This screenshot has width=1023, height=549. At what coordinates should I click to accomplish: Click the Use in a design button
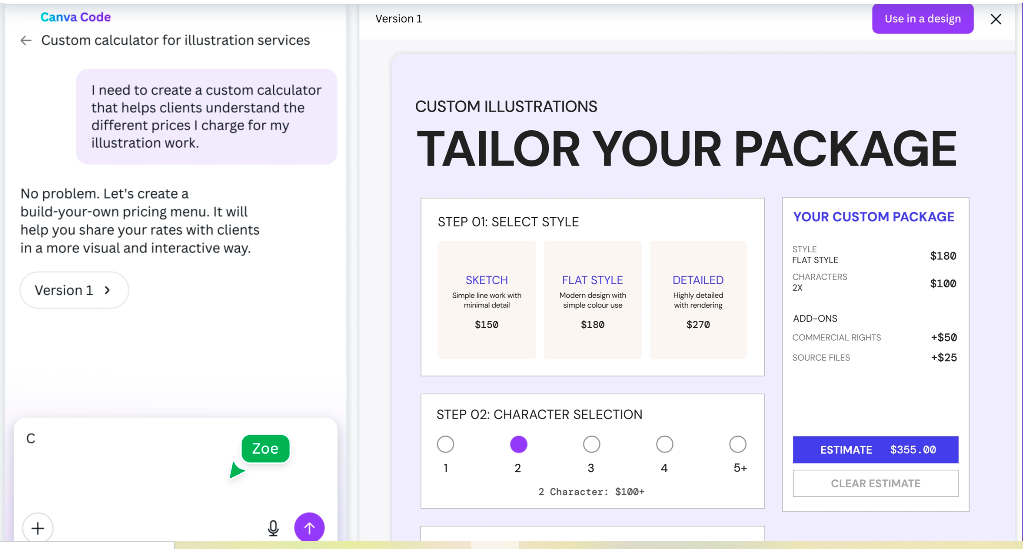coord(923,19)
